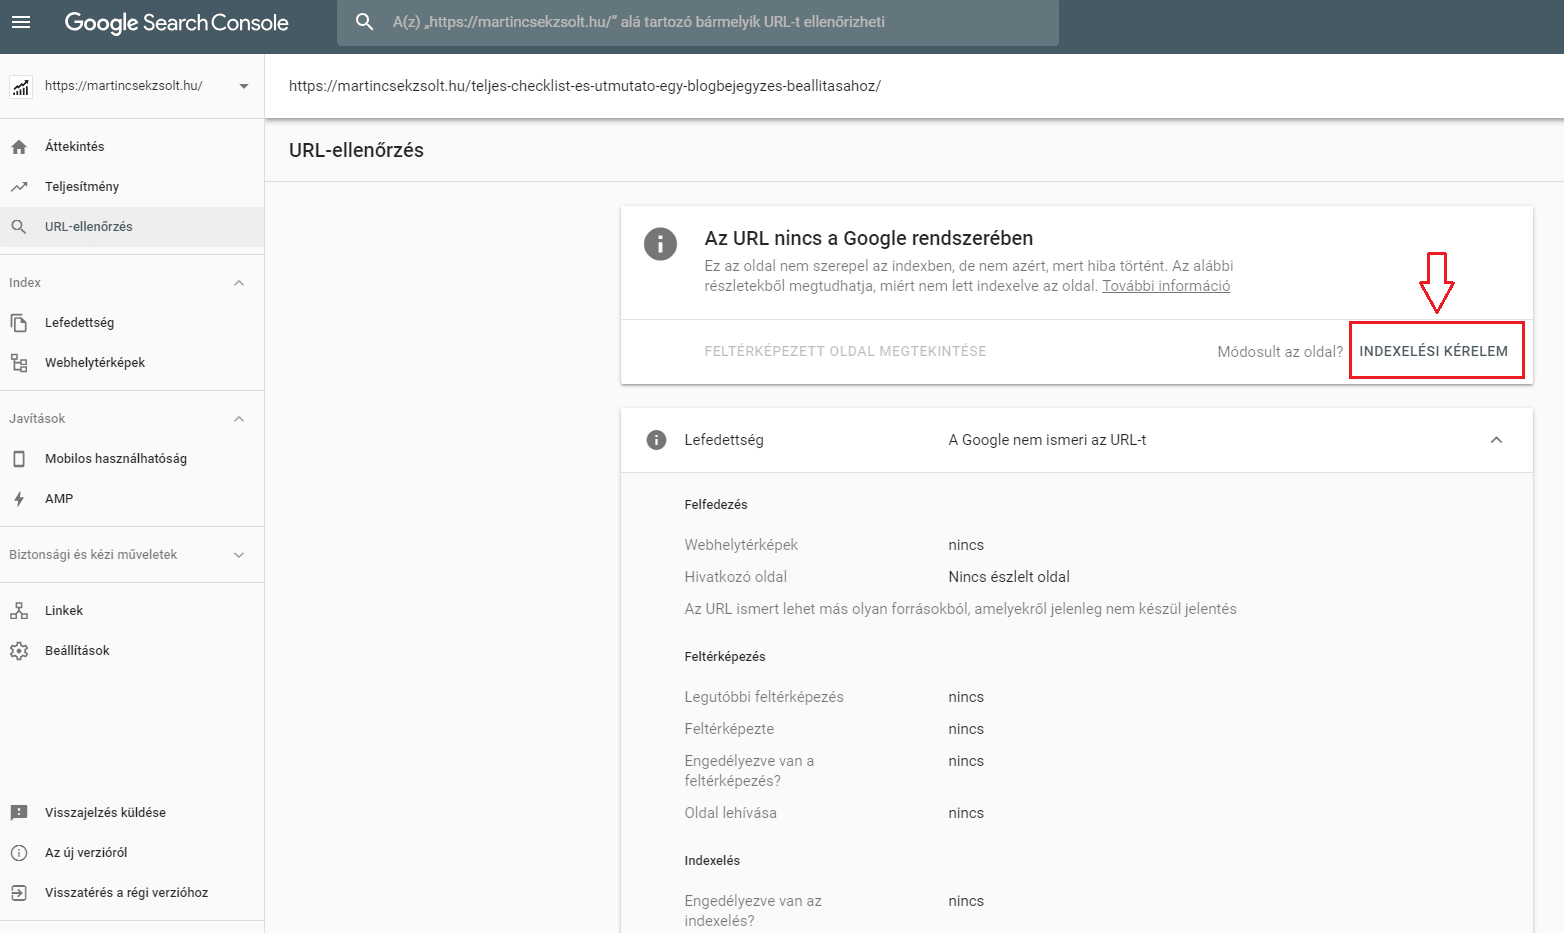Image resolution: width=1564 pixels, height=933 pixels.
Task: Click the Index section heading
Action: point(25,283)
